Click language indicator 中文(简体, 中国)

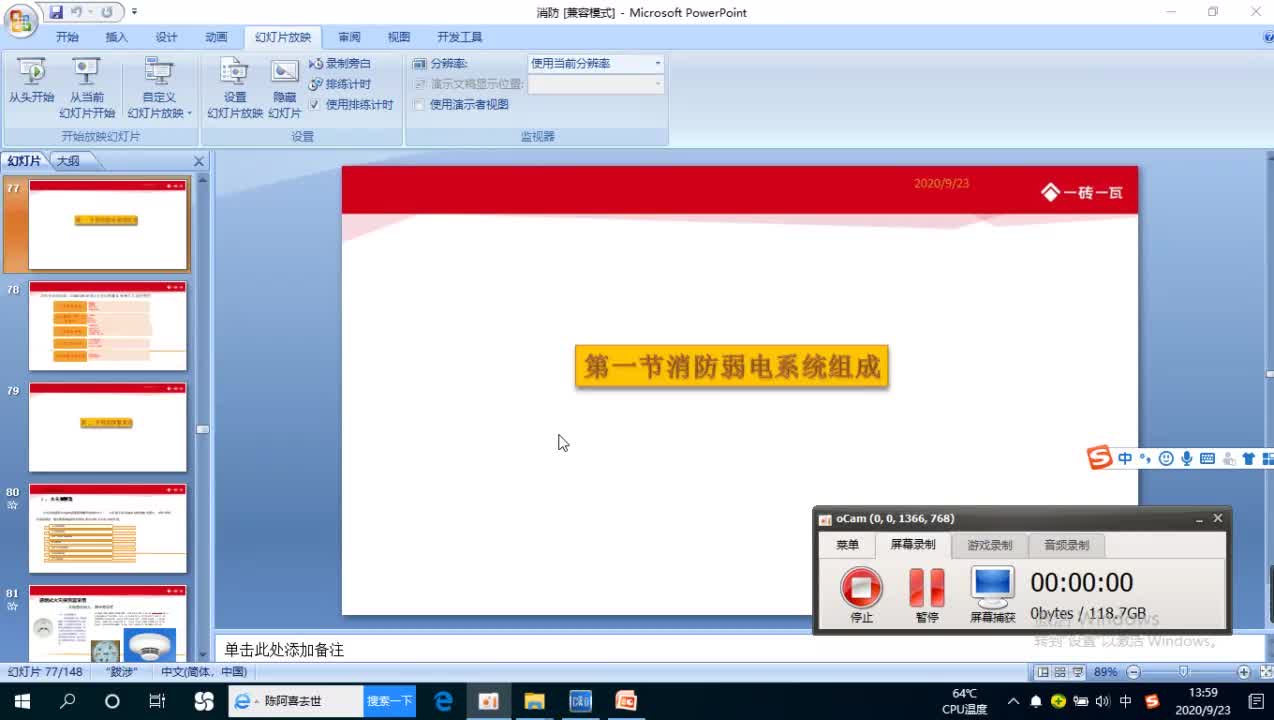coord(204,672)
